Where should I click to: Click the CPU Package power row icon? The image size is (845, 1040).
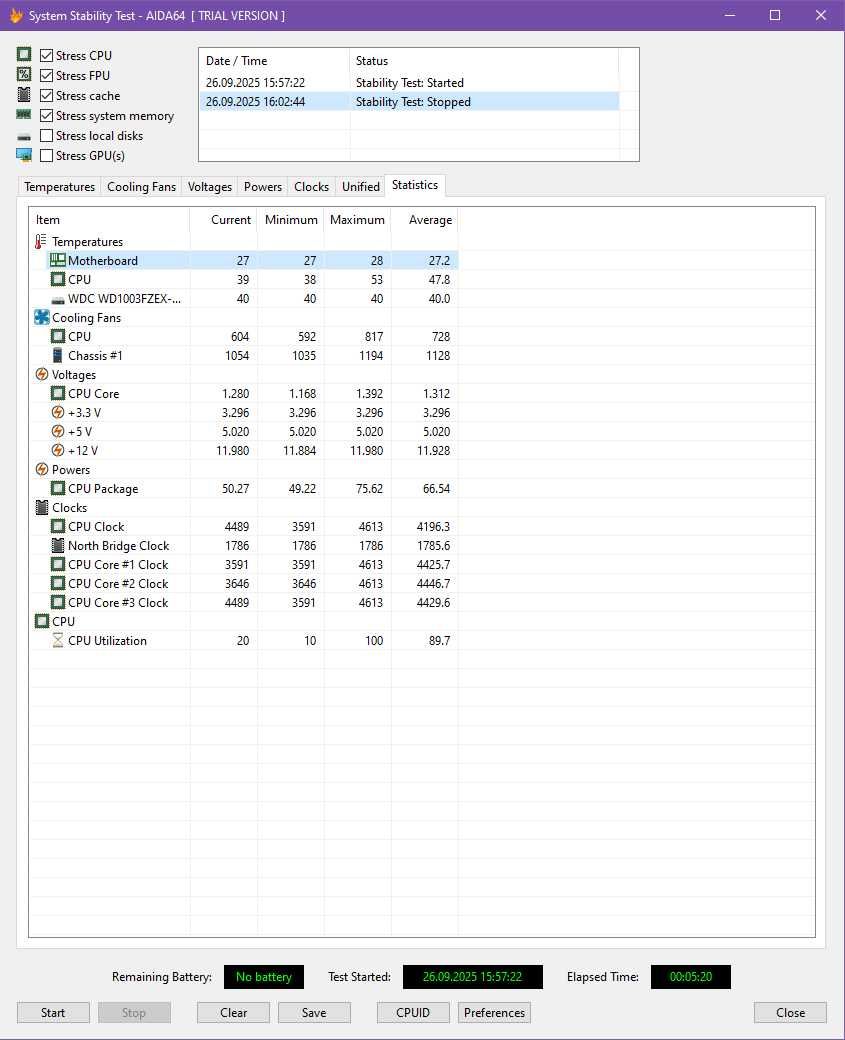pos(58,488)
